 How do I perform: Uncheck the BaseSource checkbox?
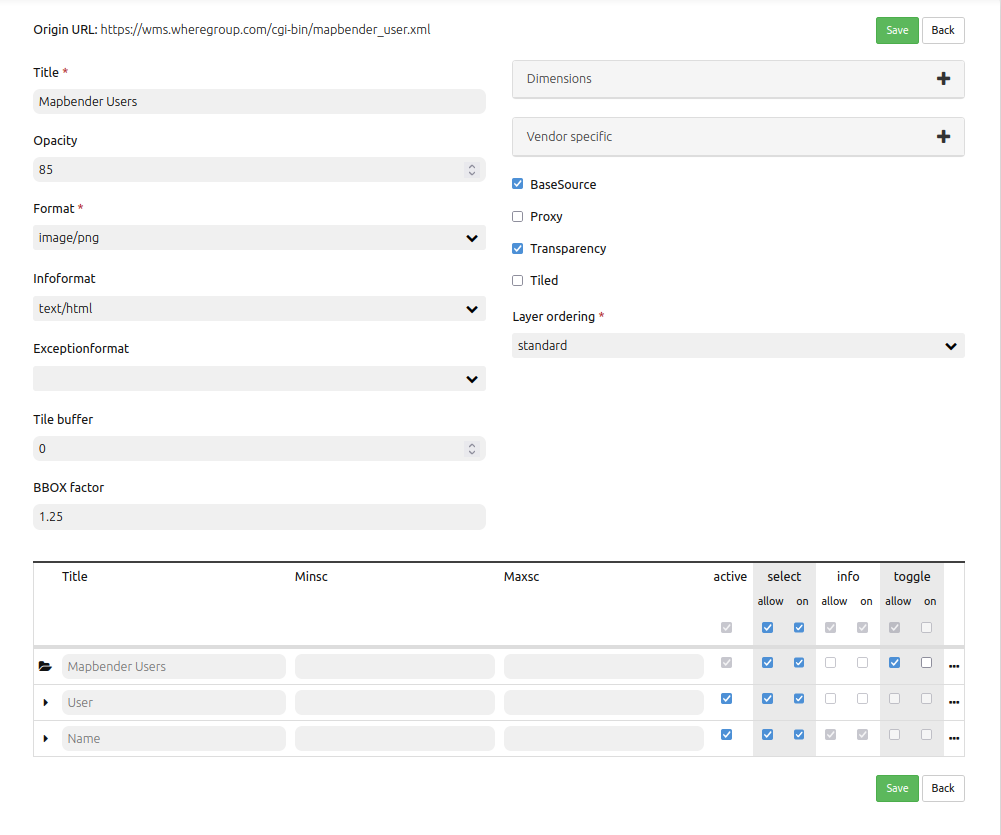tap(518, 184)
